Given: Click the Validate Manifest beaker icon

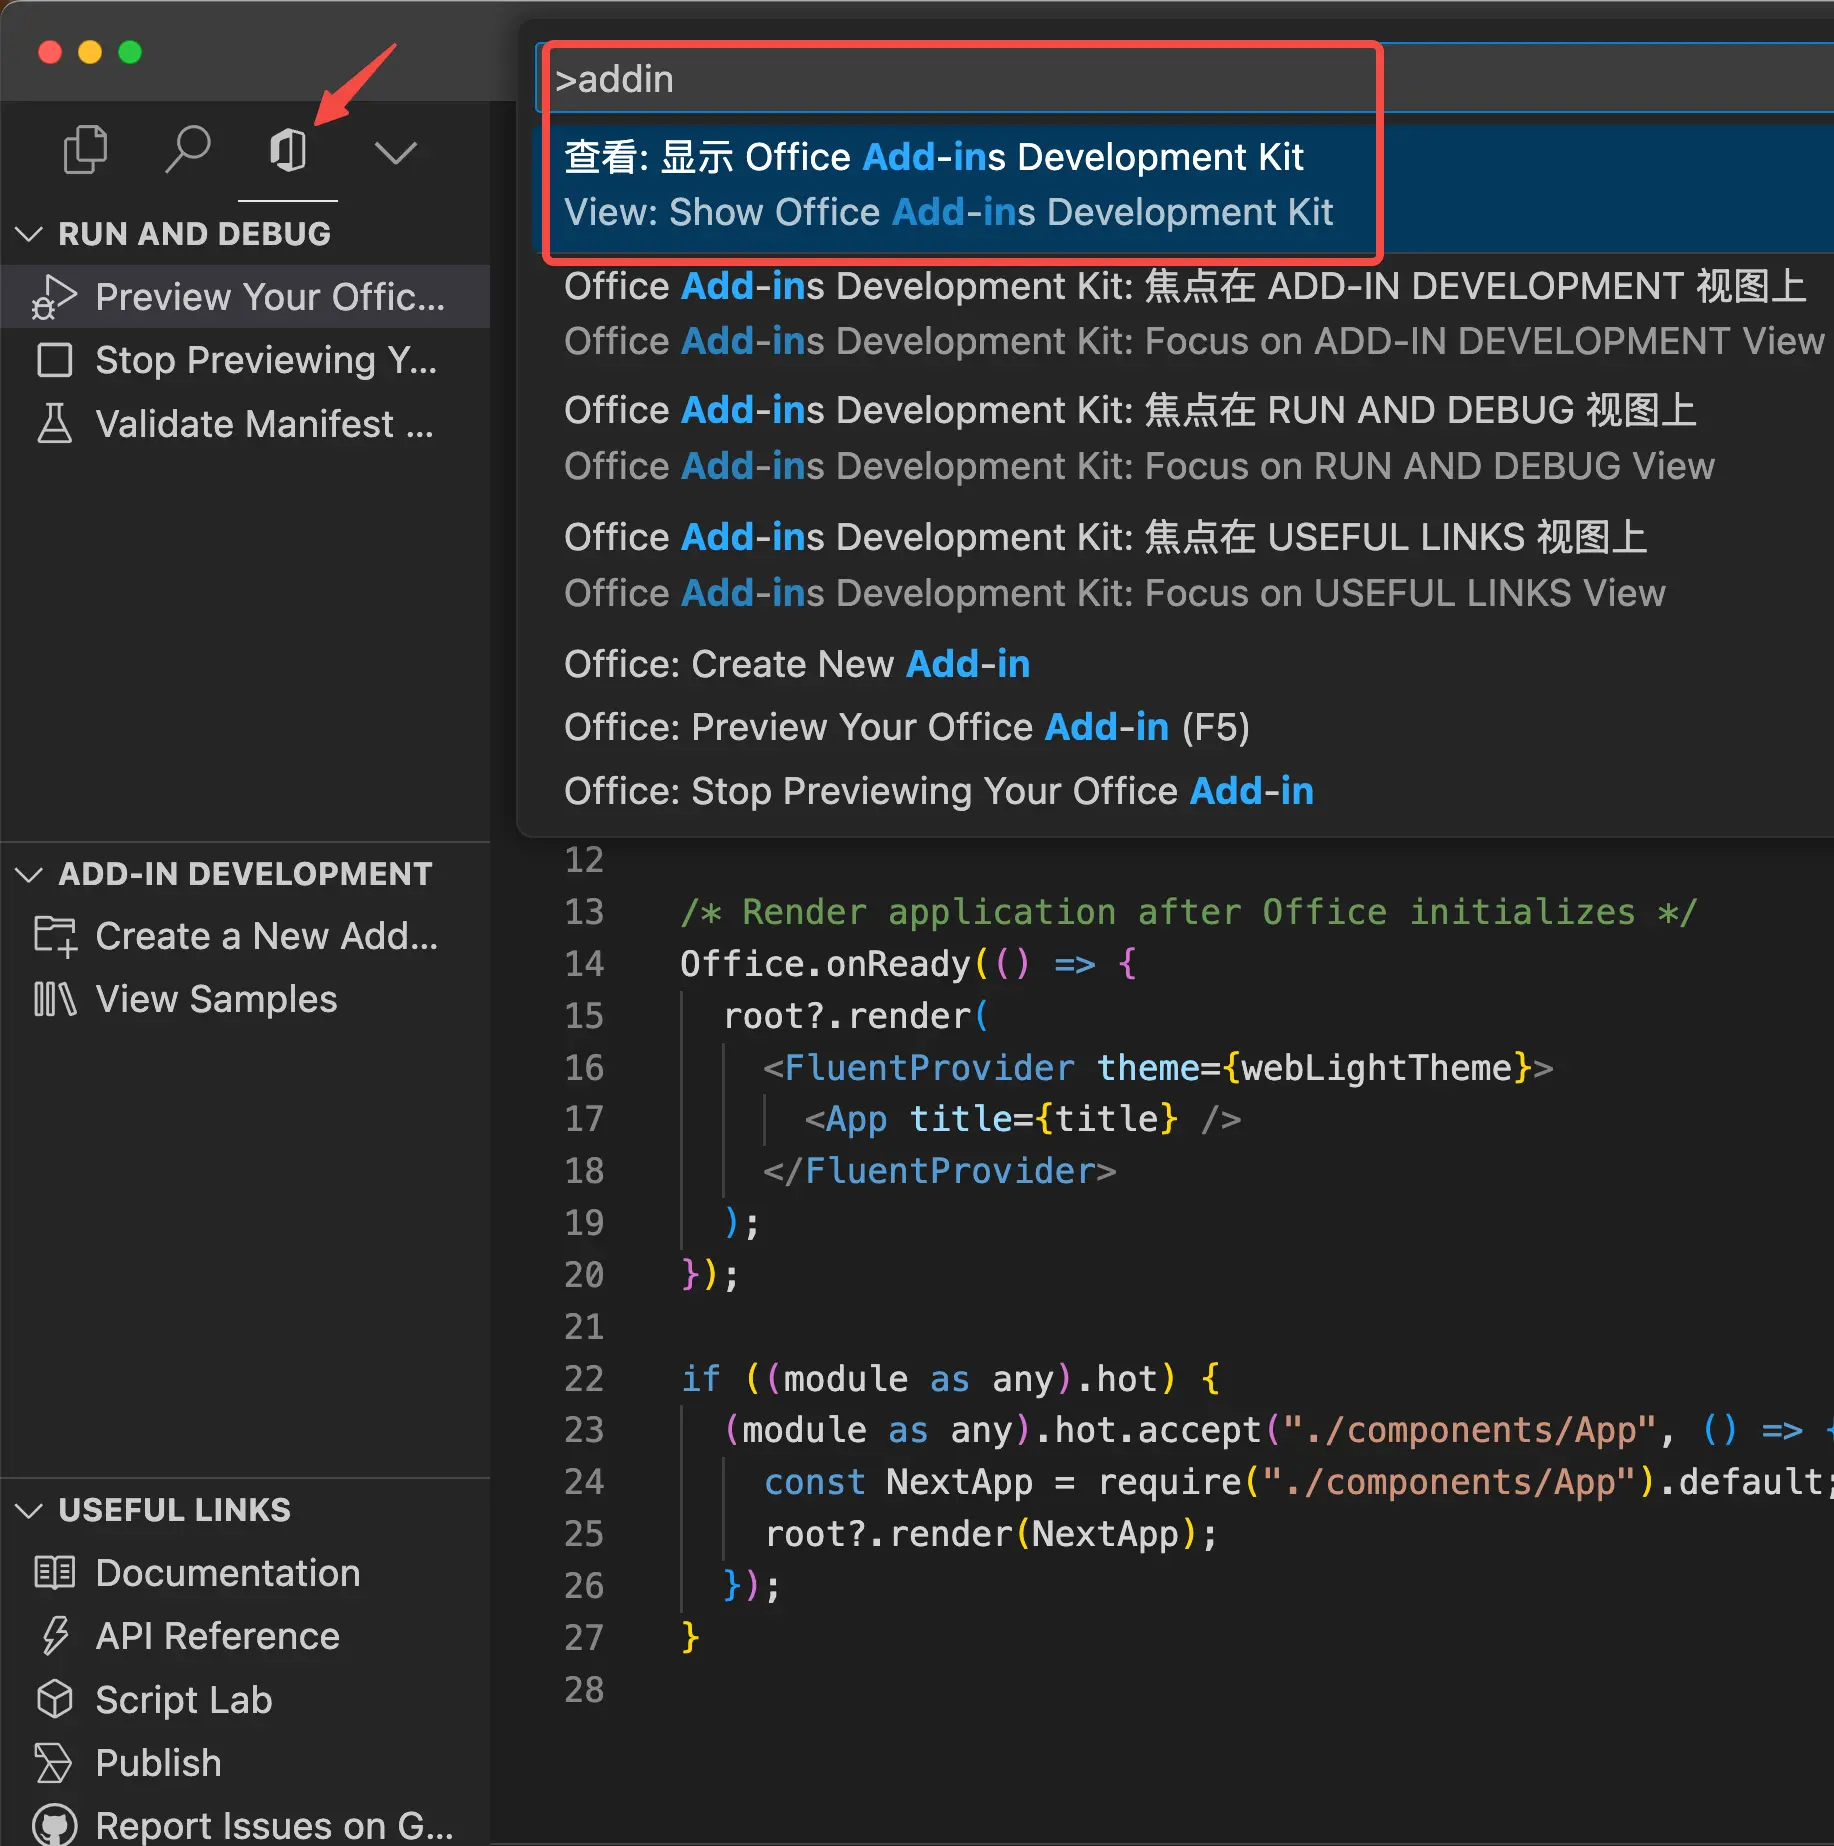Looking at the screenshot, I should pos(54,424).
